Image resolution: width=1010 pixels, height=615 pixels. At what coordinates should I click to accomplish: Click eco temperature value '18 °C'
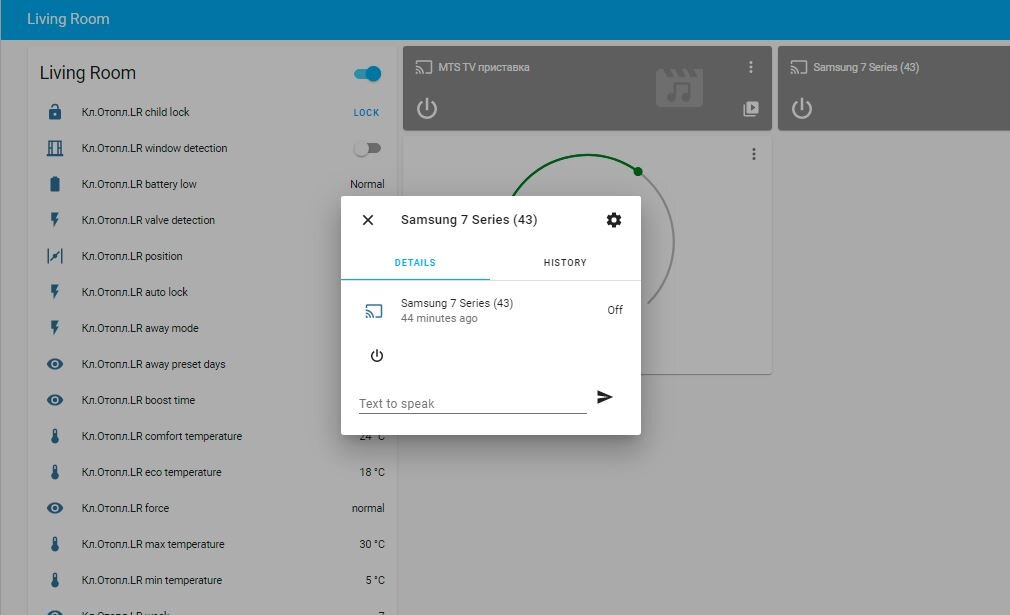372,473
